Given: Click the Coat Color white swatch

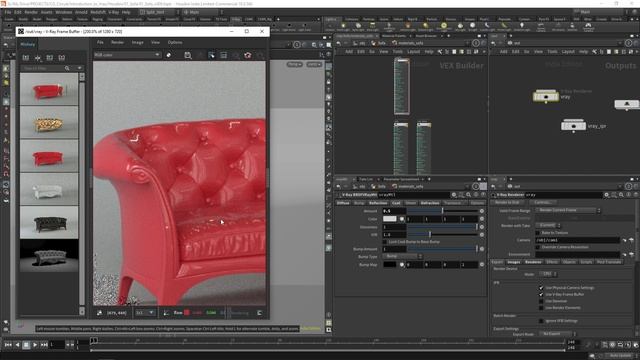Looking at the screenshot, I should 389,219.
